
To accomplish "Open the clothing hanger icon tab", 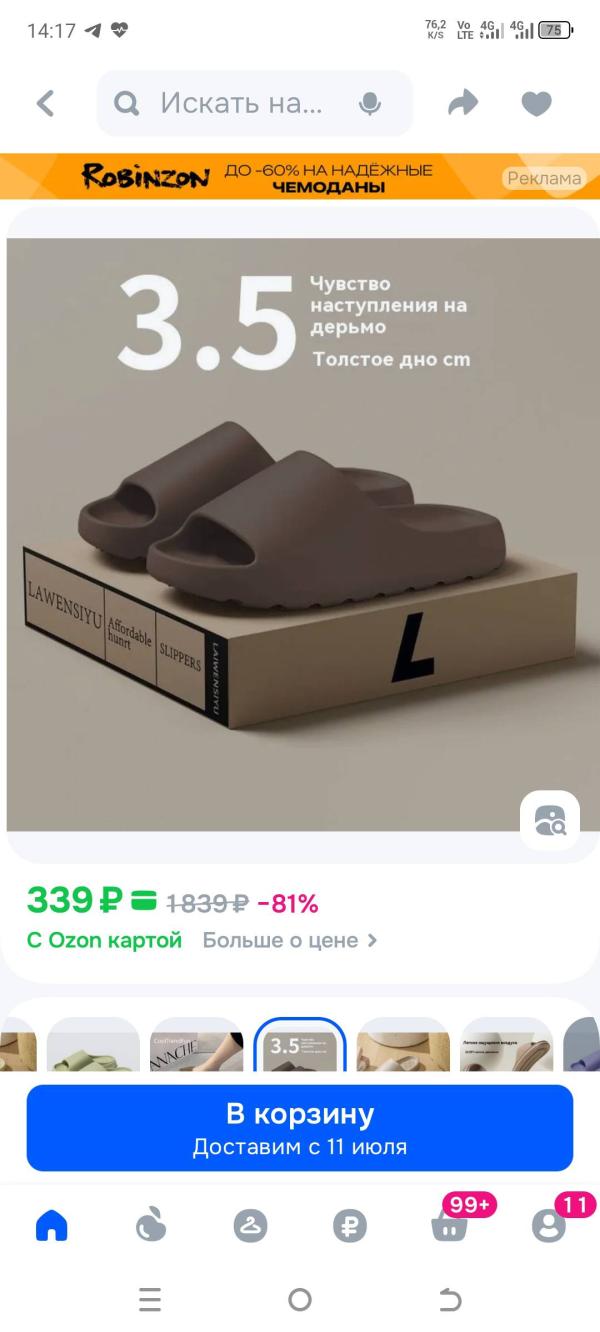I will click(x=250, y=1225).
